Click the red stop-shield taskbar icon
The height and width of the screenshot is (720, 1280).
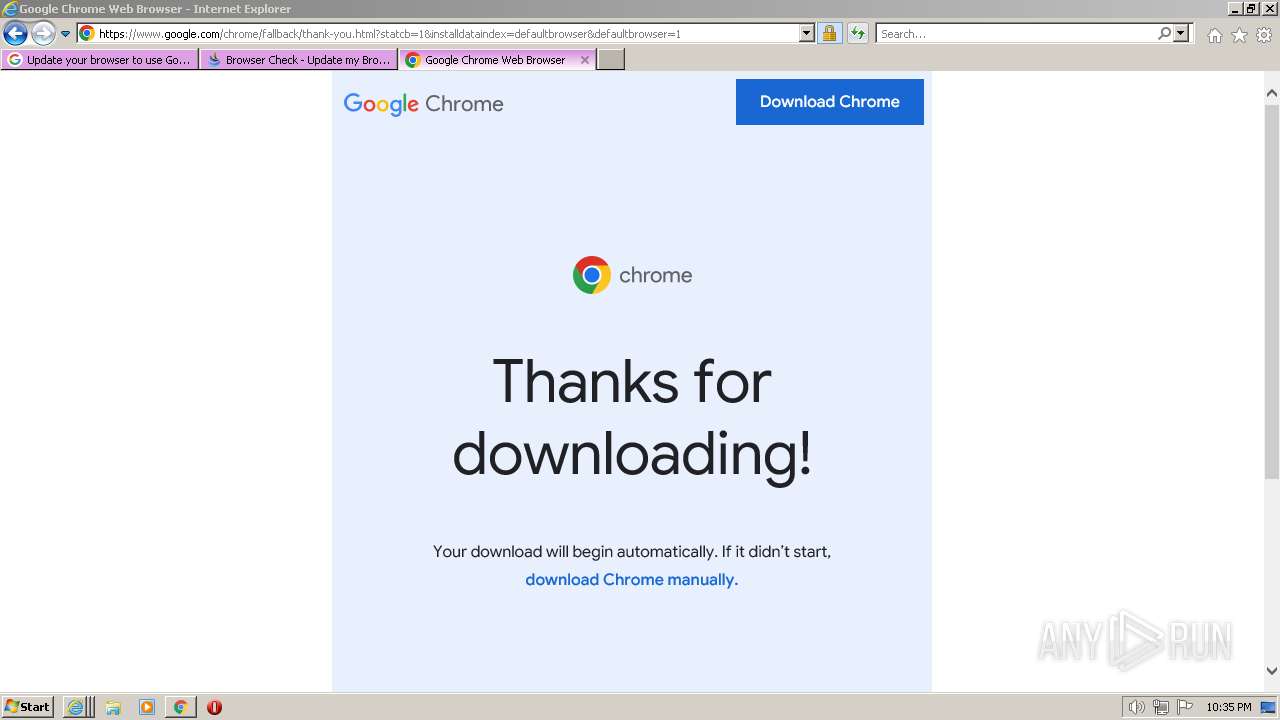tap(214, 707)
